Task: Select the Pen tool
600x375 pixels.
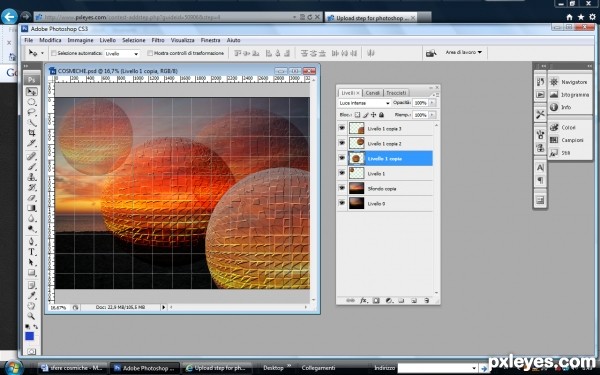Action: pyautogui.click(x=31, y=241)
